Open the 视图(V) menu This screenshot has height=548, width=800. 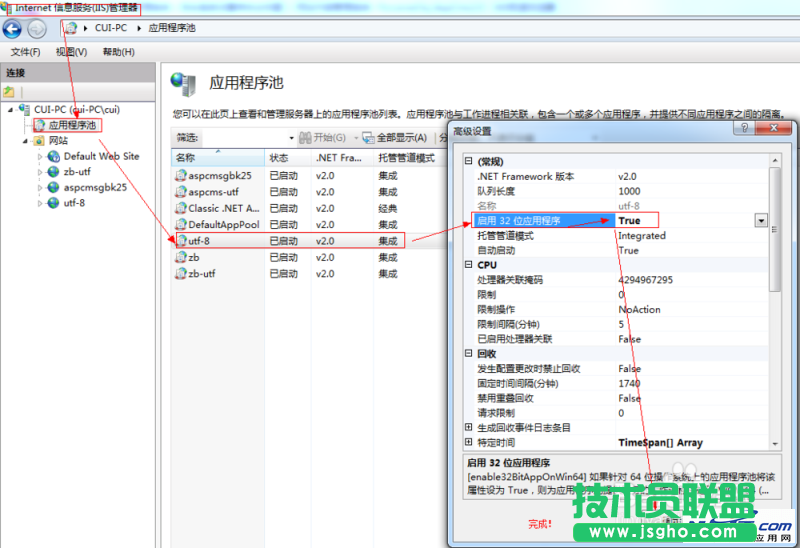(x=71, y=52)
